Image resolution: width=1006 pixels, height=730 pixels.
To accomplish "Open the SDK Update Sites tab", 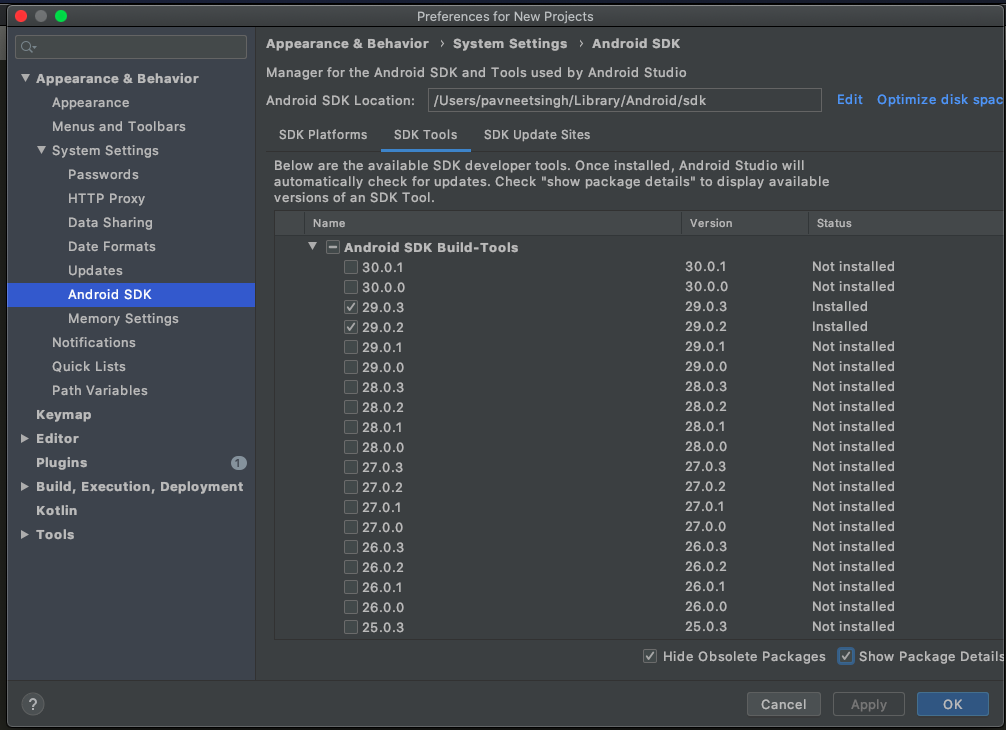I will tap(537, 135).
